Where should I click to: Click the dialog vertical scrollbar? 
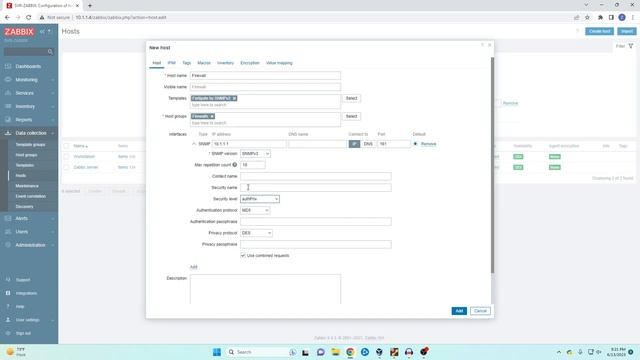[492, 165]
